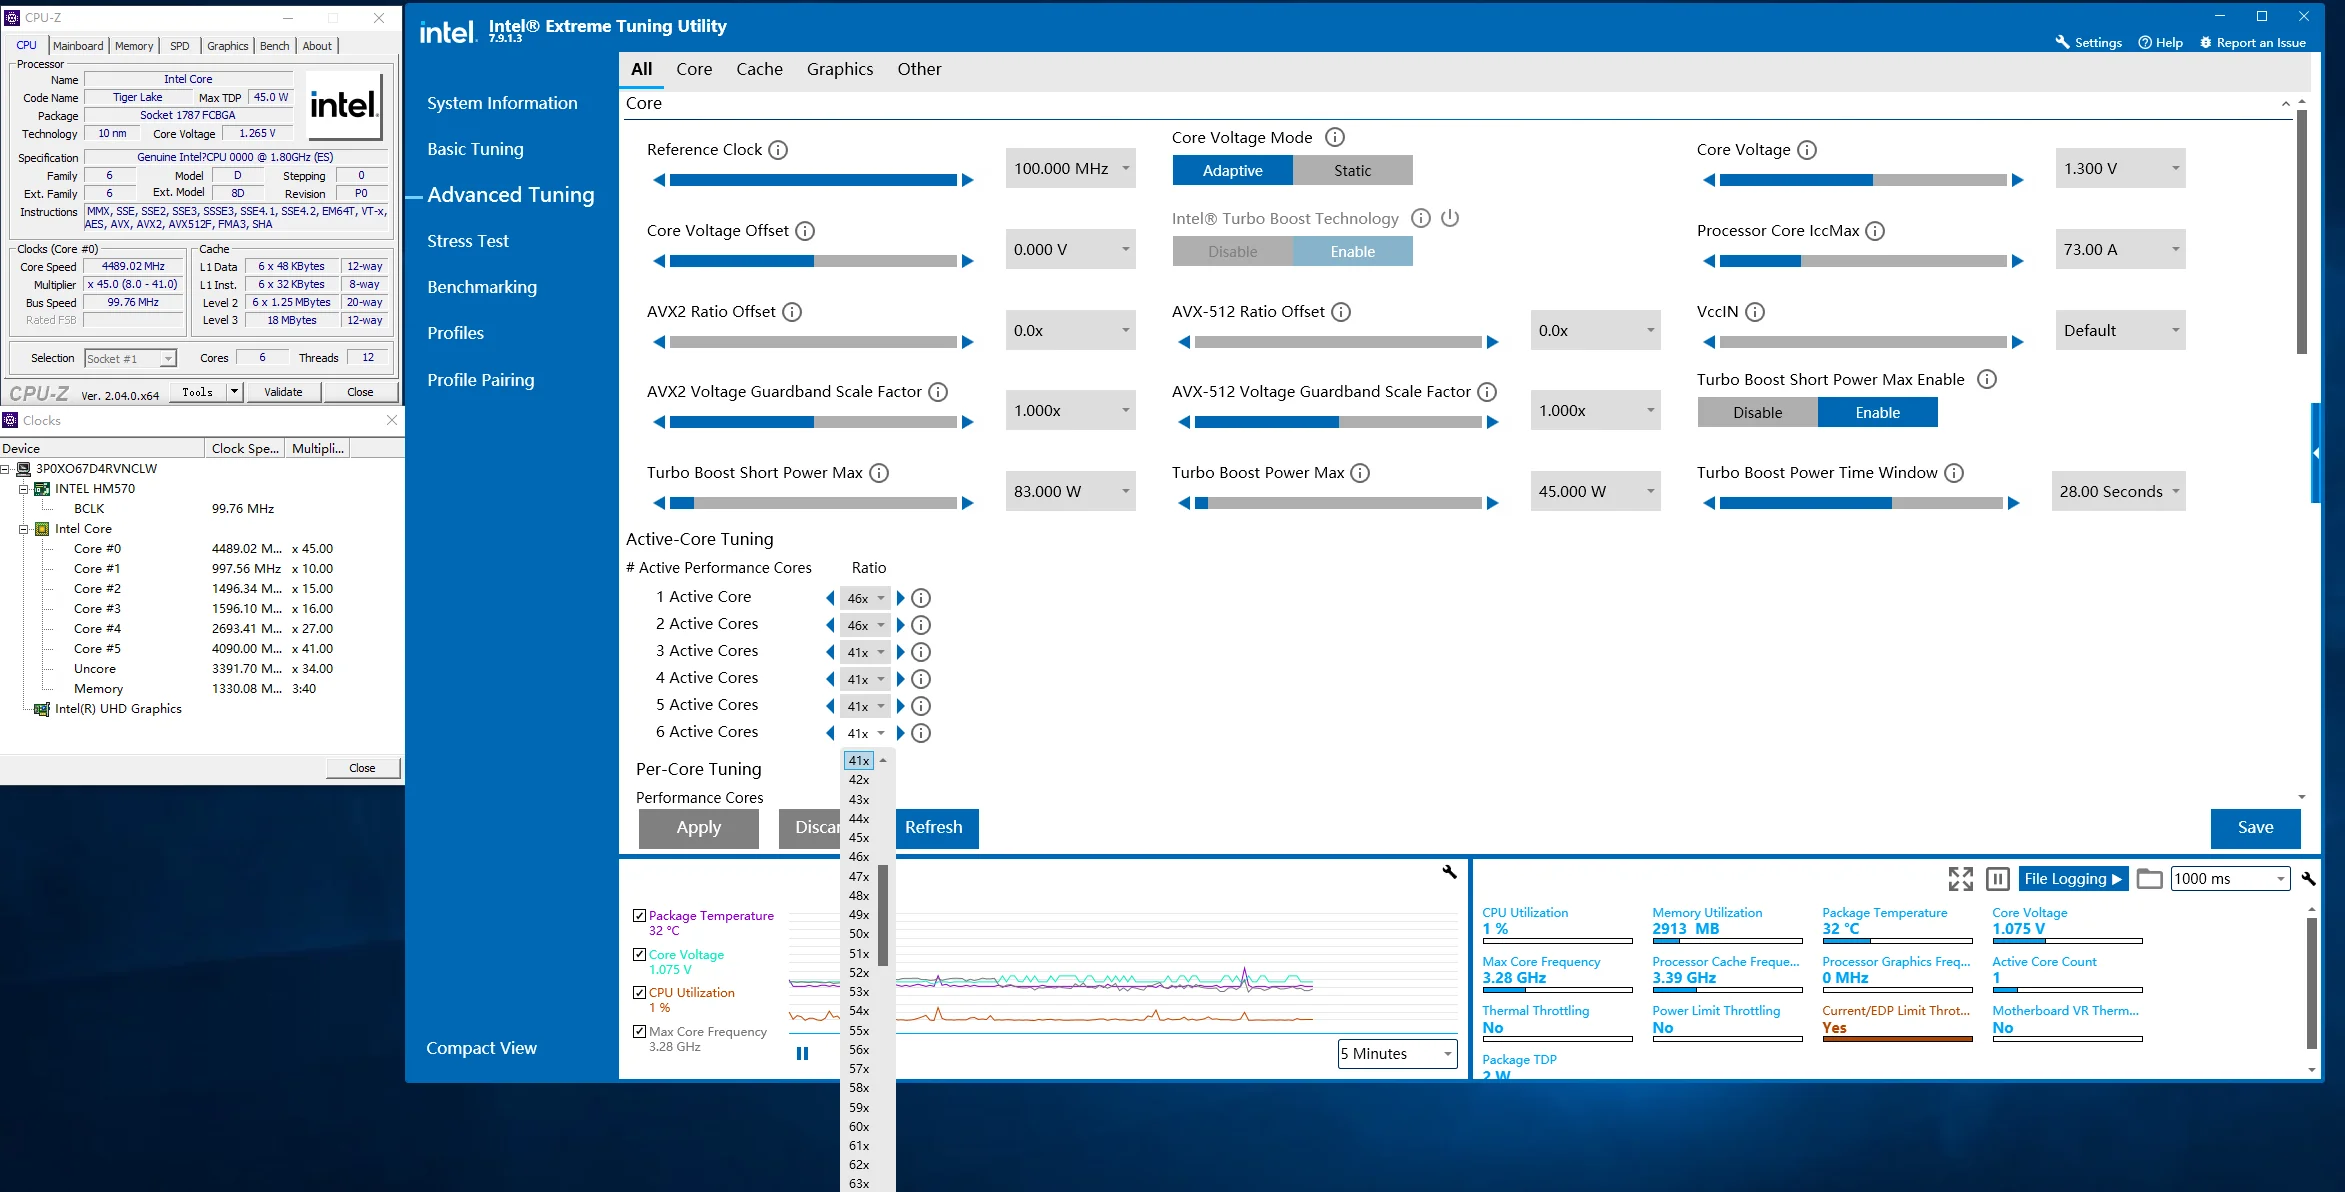The image size is (2345, 1192).
Task: Click the Apply button
Action: coord(698,828)
